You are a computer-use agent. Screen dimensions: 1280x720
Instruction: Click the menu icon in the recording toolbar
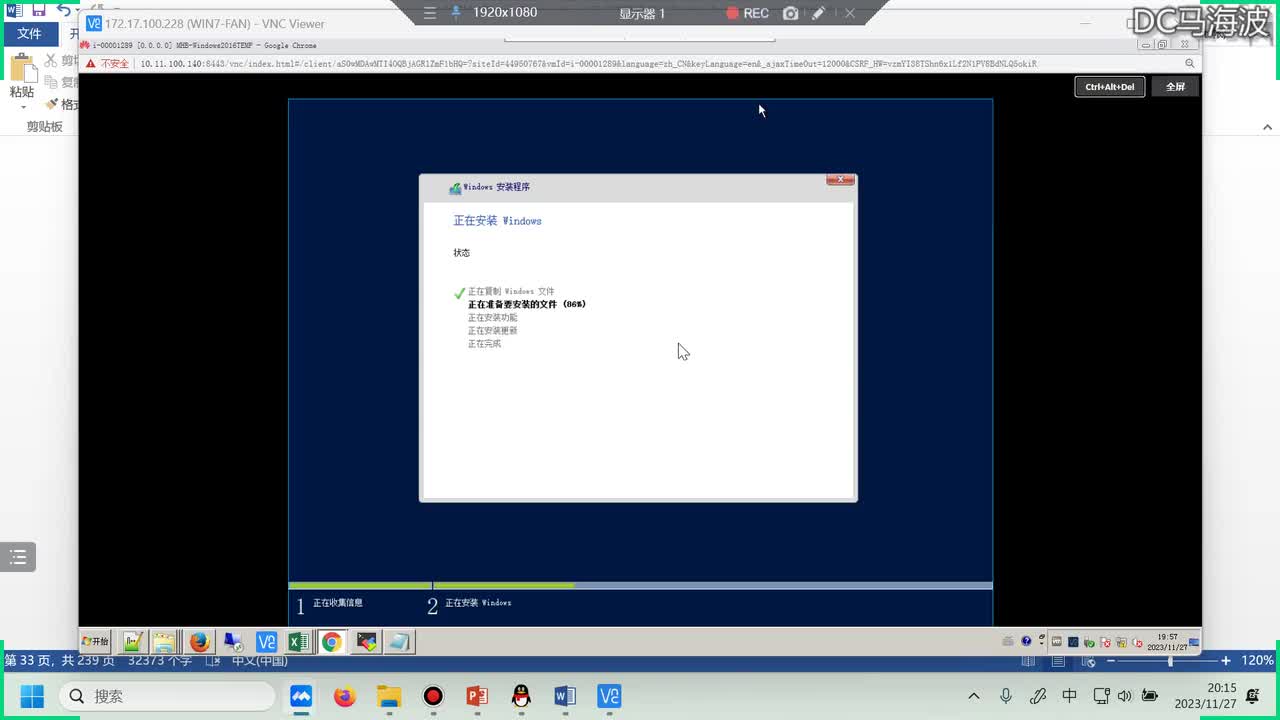[x=430, y=13]
